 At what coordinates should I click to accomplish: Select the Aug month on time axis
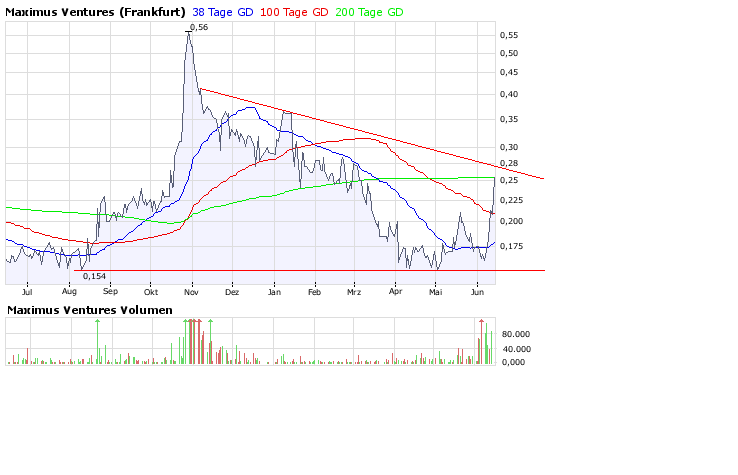[69, 293]
